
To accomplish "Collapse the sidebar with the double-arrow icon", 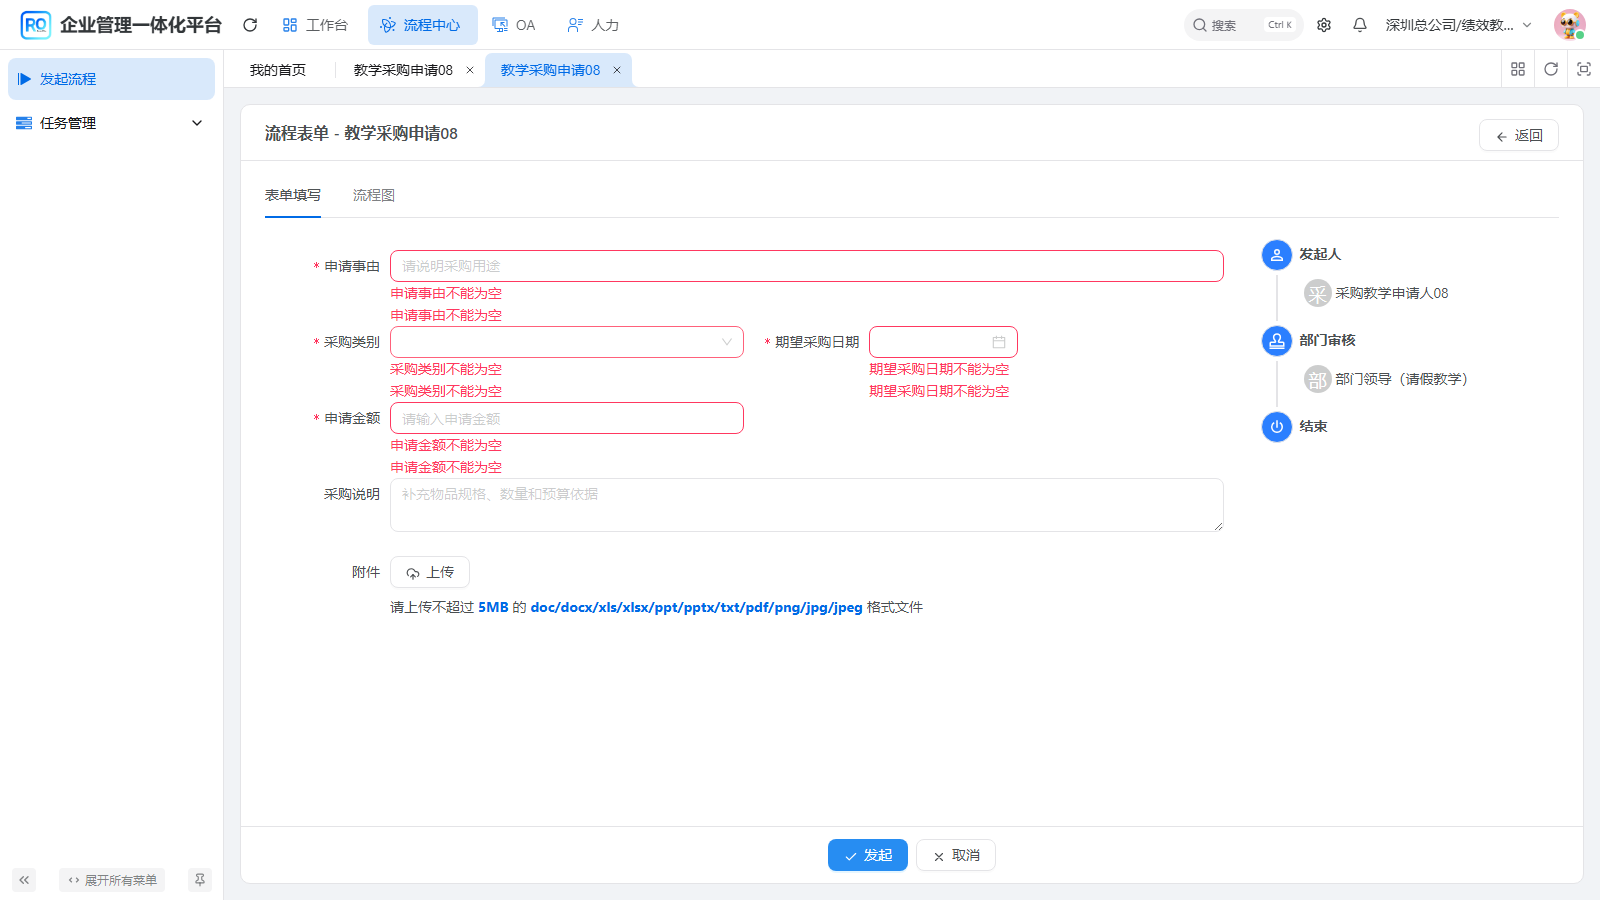I will click(24, 880).
